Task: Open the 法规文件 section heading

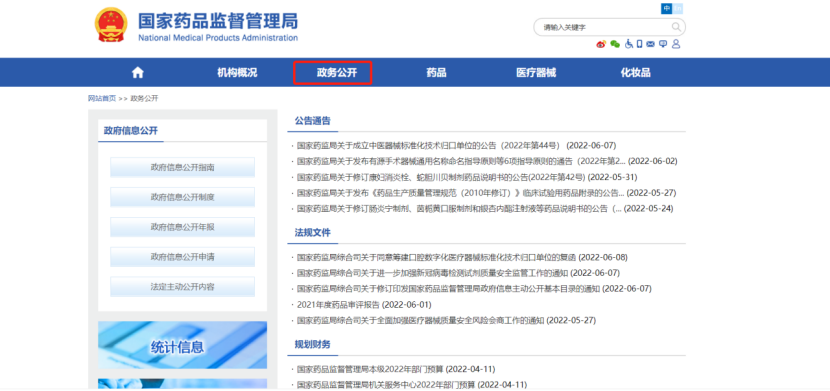Action: point(312,232)
